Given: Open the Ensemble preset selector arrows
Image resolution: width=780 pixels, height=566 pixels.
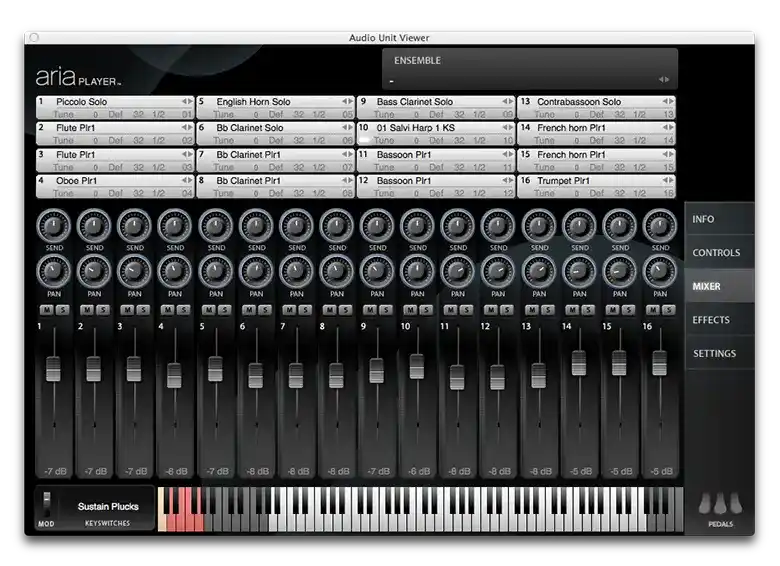Looking at the screenshot, I should pyautogui.click(x=664, y=80).
